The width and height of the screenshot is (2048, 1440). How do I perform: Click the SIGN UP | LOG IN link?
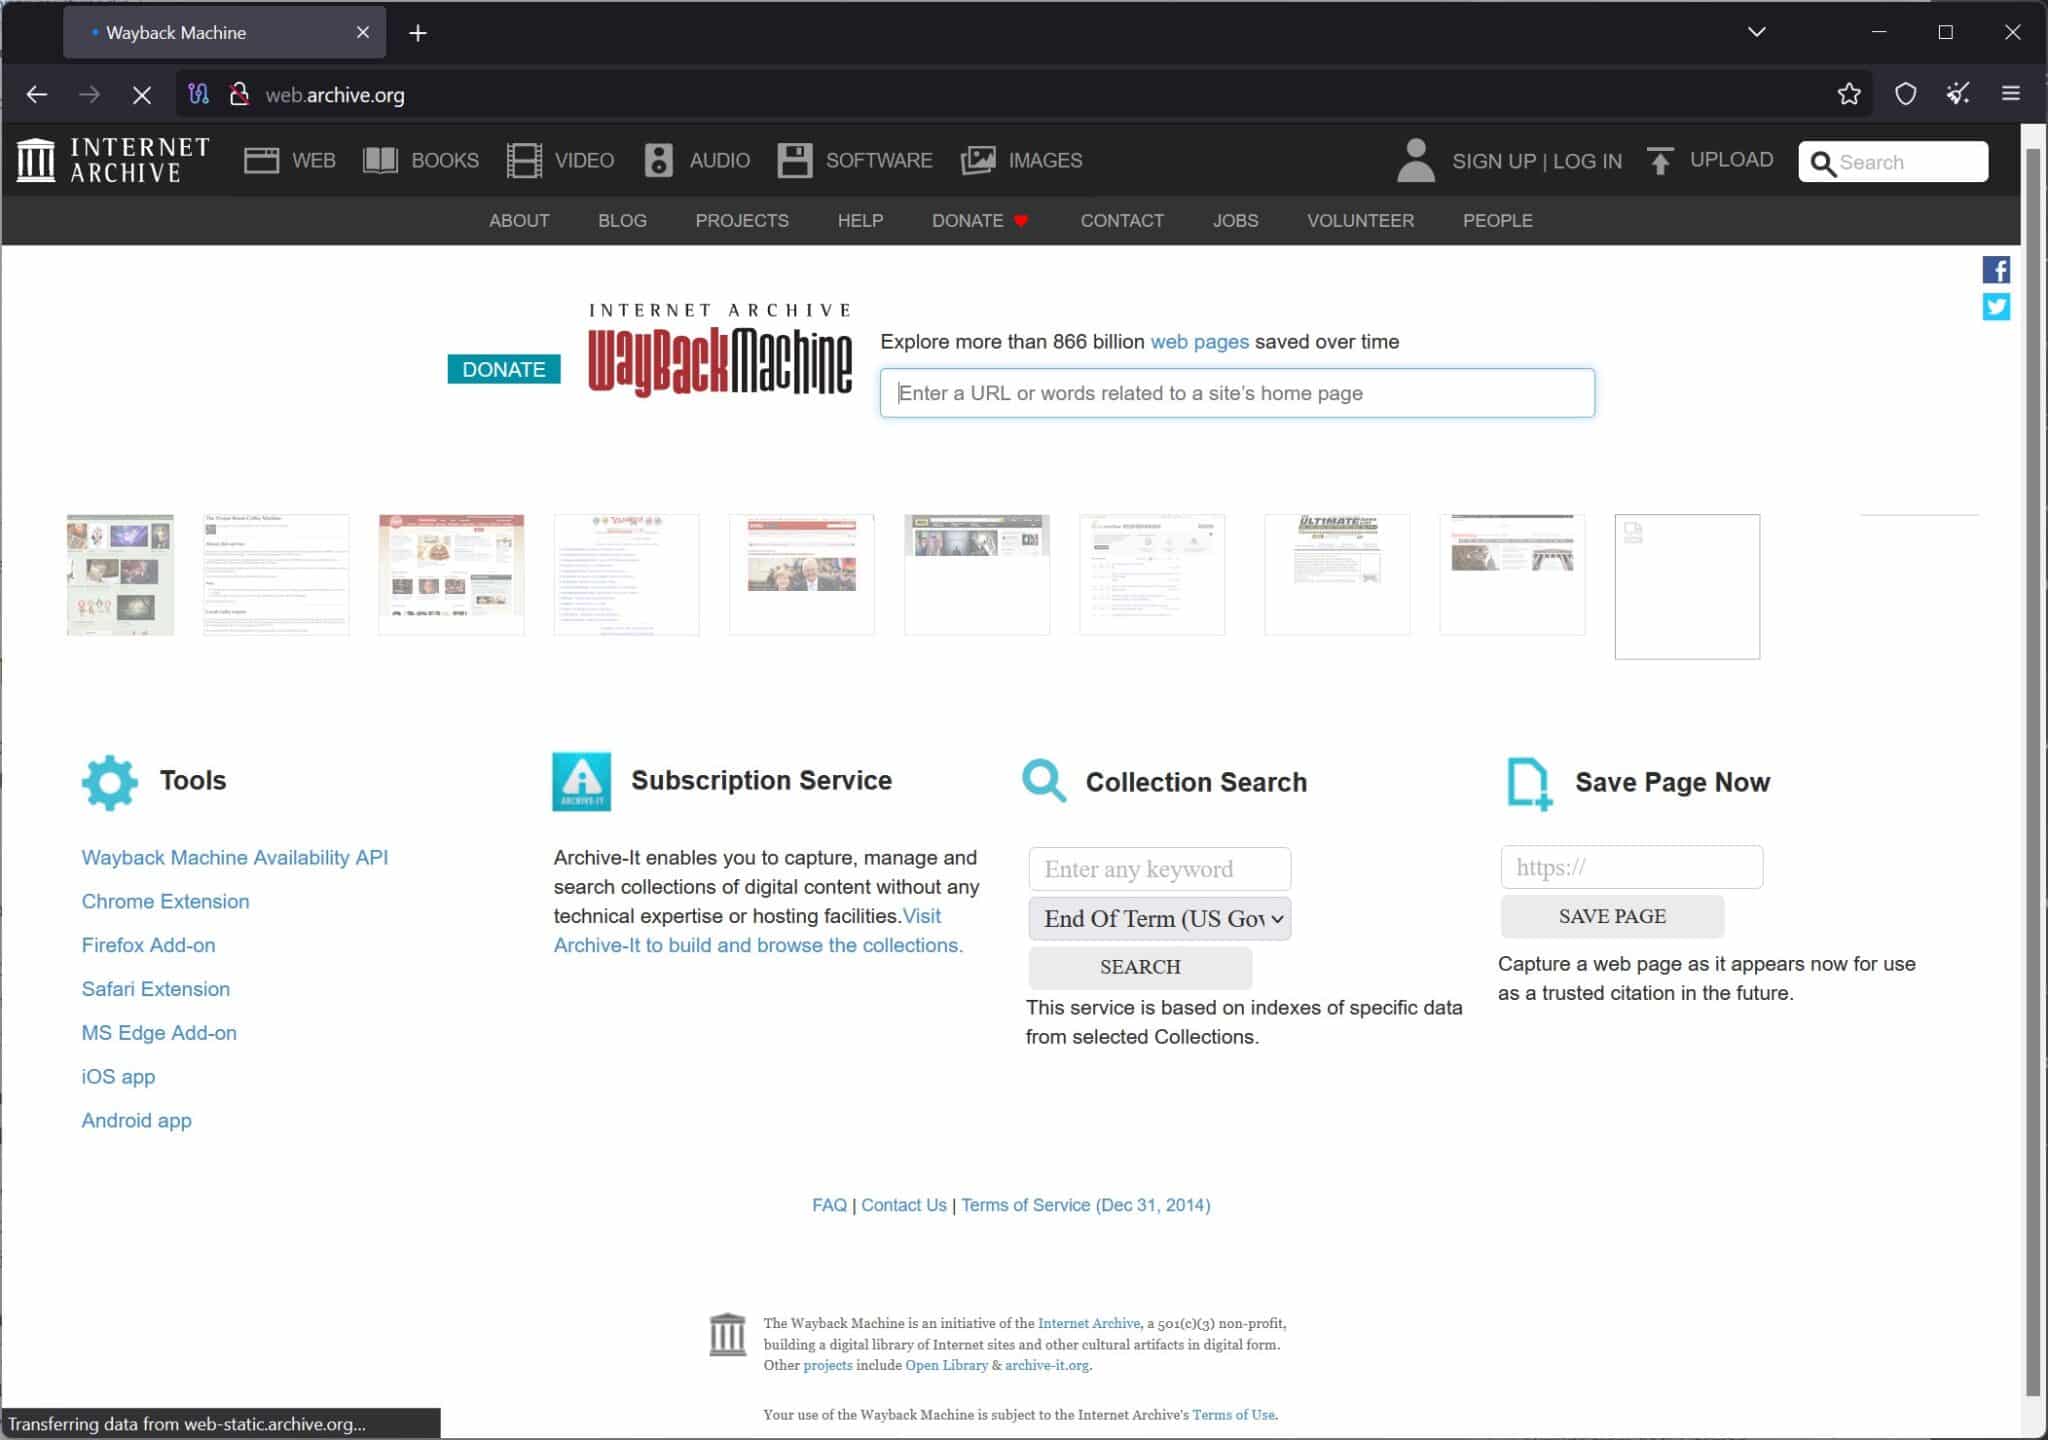click(1537, 161)
